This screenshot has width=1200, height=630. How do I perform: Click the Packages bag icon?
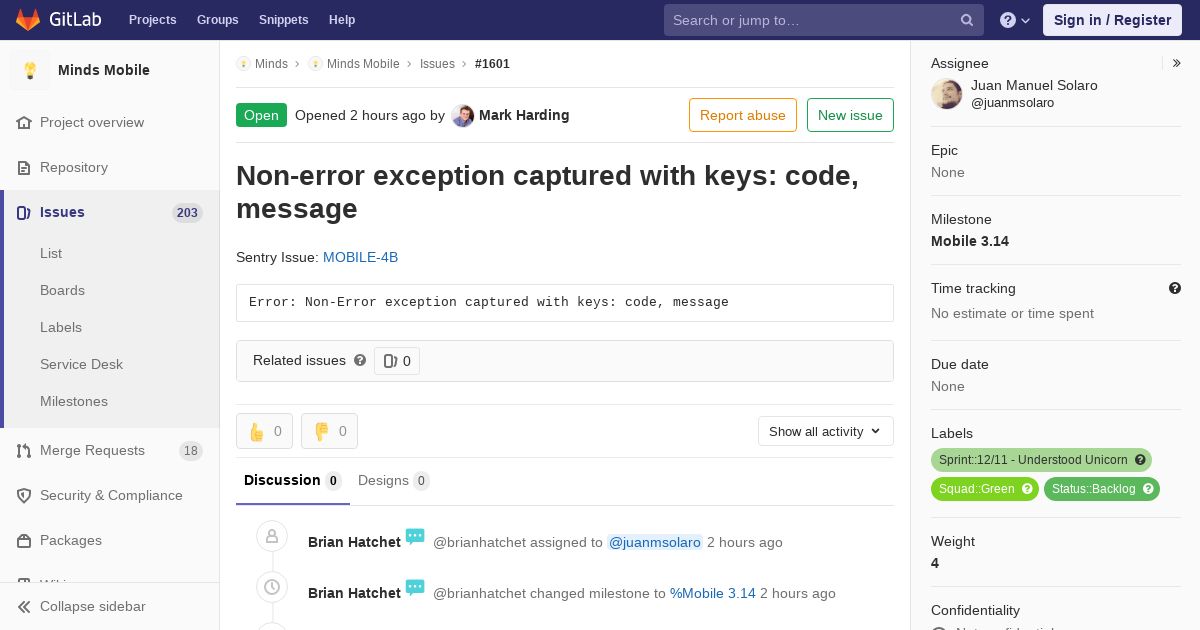[24, 540]
